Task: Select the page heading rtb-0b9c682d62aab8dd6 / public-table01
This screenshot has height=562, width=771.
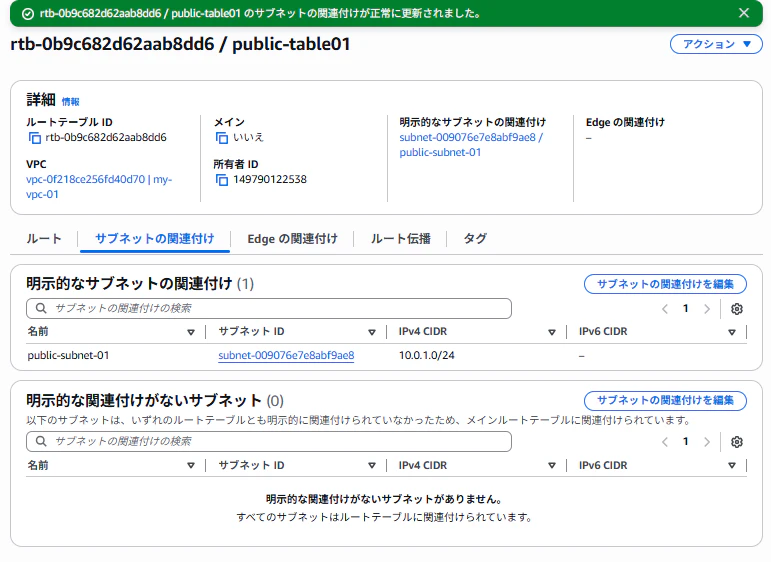Action: 180,44
